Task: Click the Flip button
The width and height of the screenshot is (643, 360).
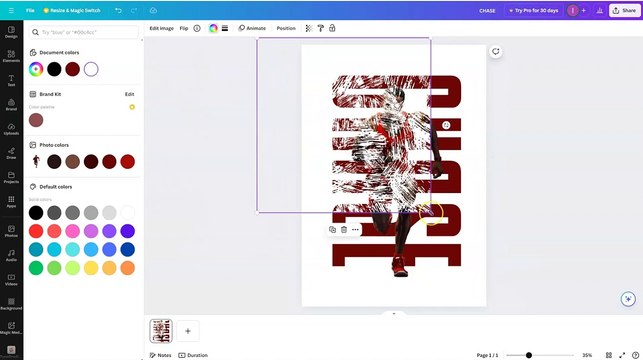Action: [x=184, y=28]
